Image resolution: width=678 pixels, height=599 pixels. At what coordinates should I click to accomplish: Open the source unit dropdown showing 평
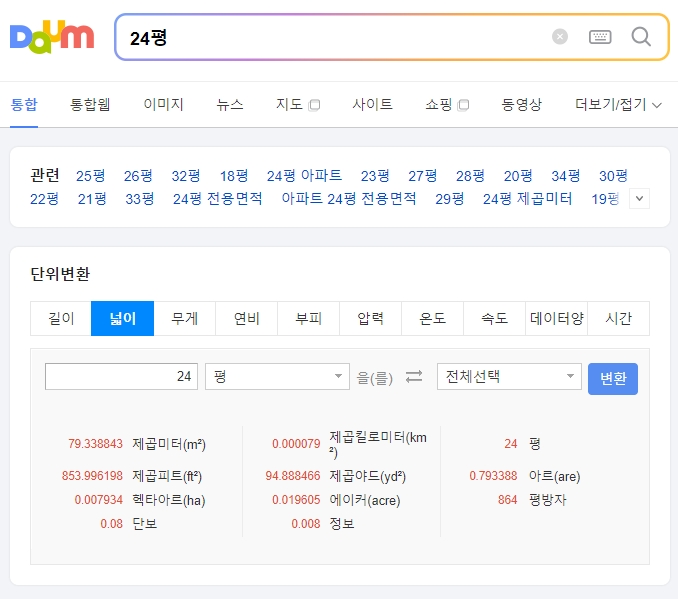click(x=277, y=376)
